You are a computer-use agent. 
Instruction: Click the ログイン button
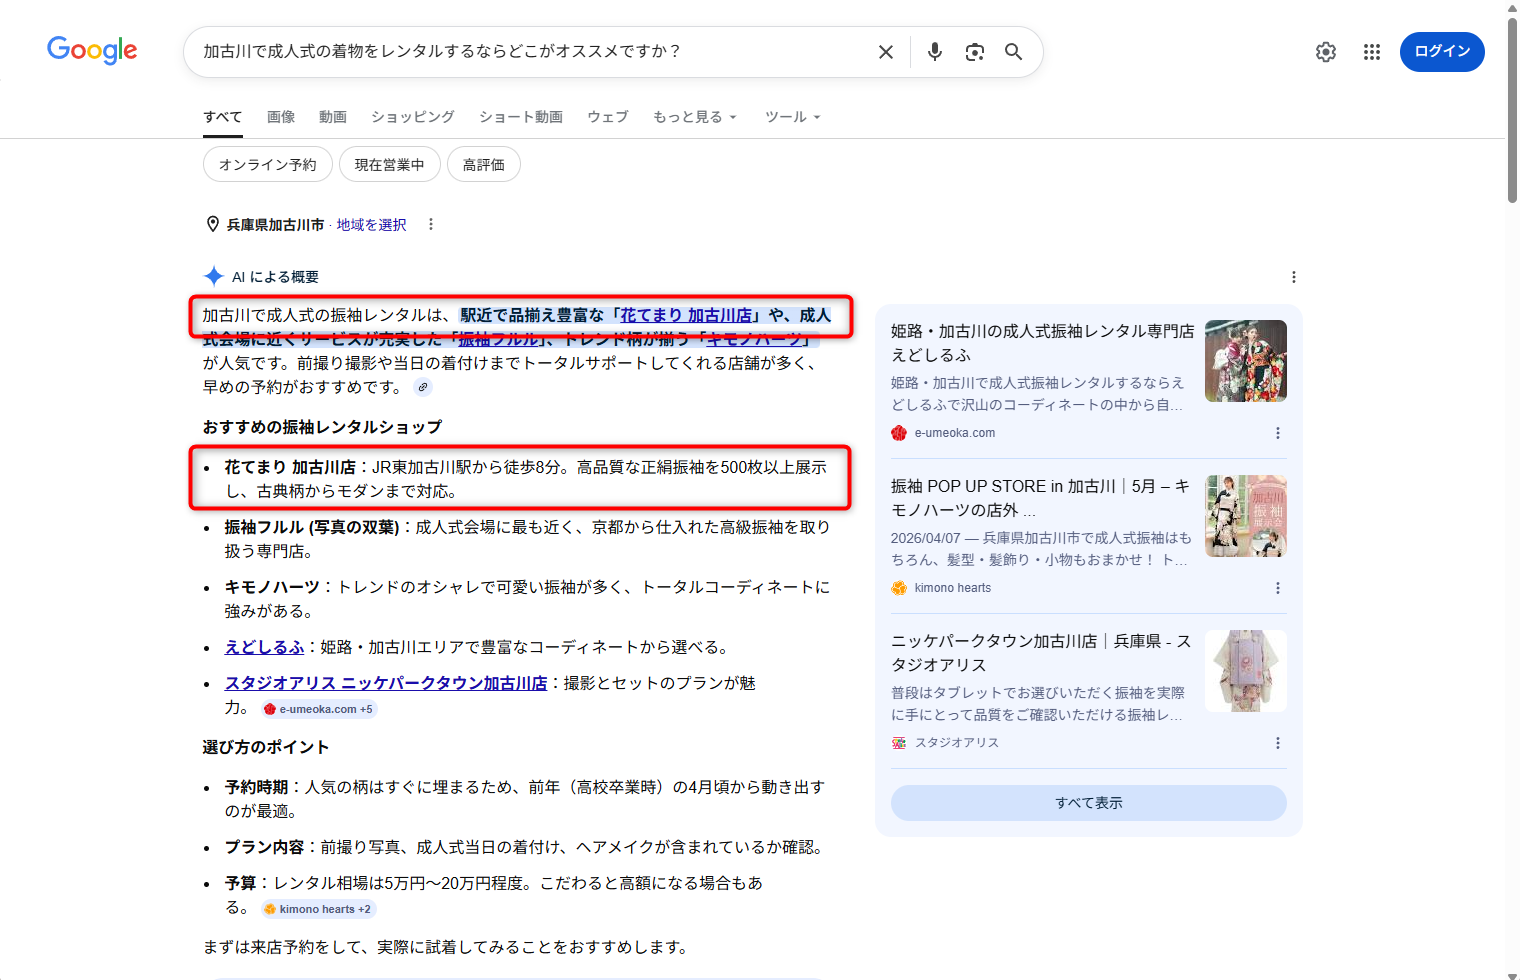(1442, 52)
